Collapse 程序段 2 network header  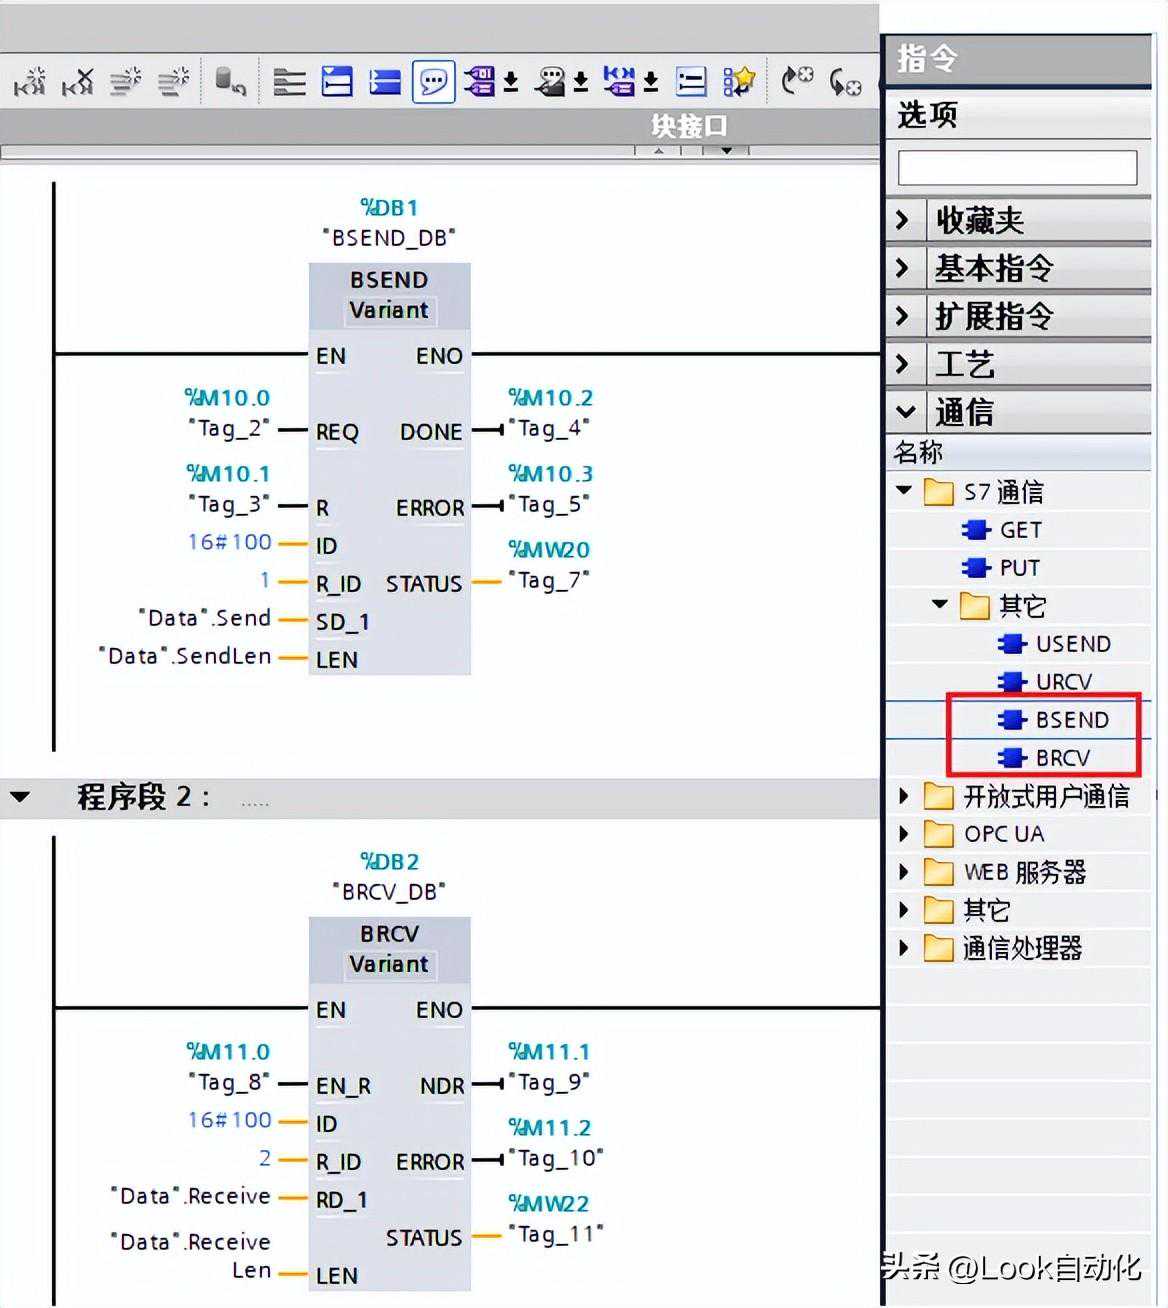(x=20, y=797)
